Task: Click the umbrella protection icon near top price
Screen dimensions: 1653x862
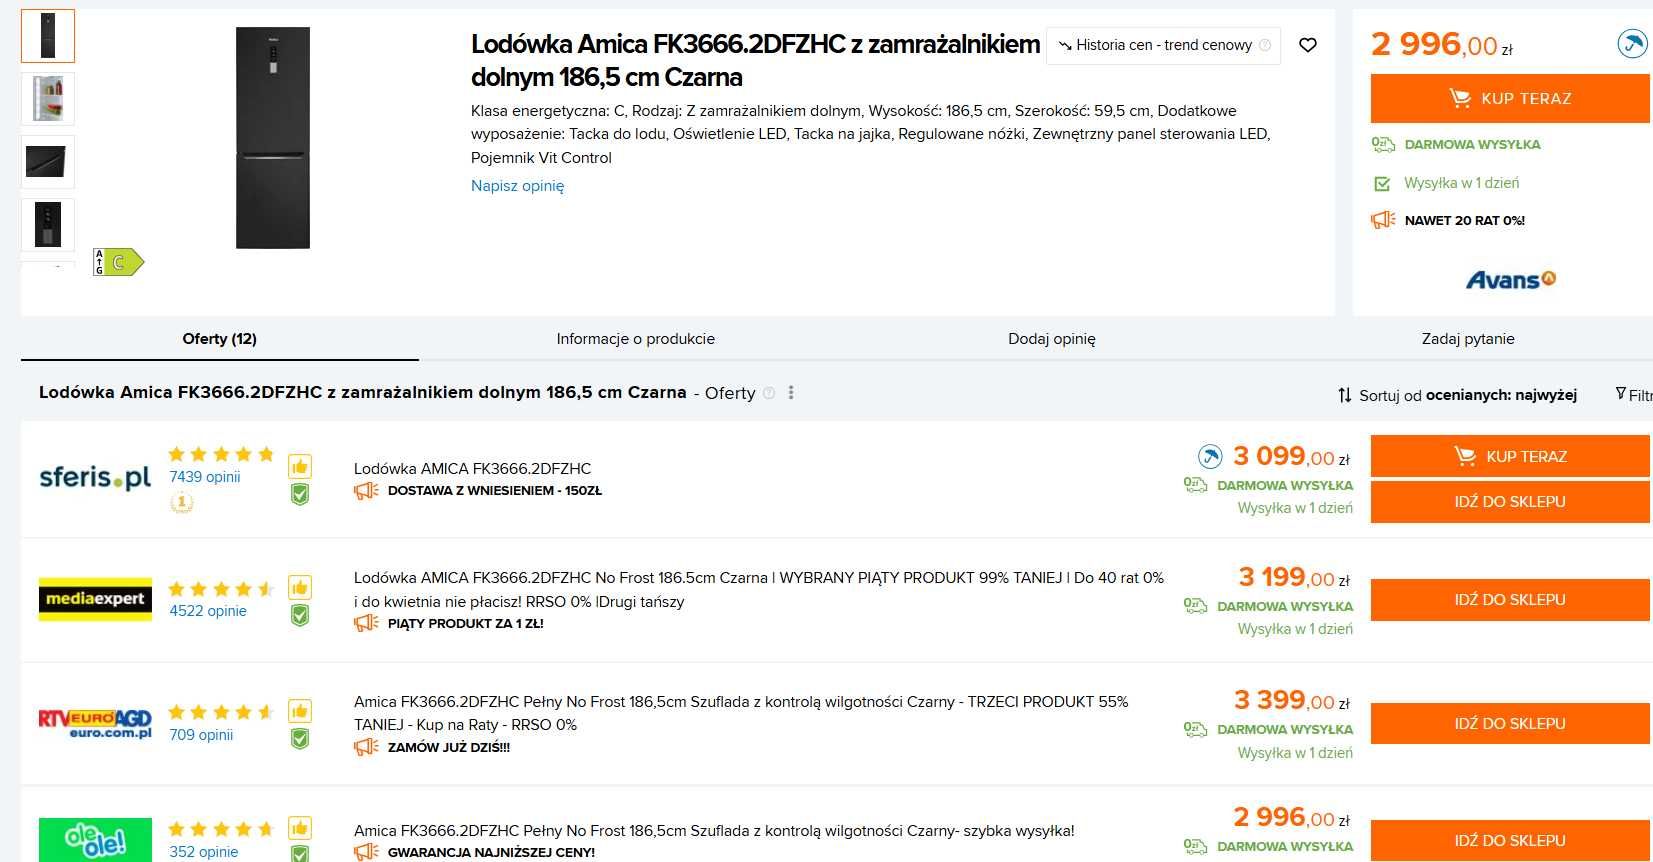Action: pyautogui.click(x=1632, y=44)
